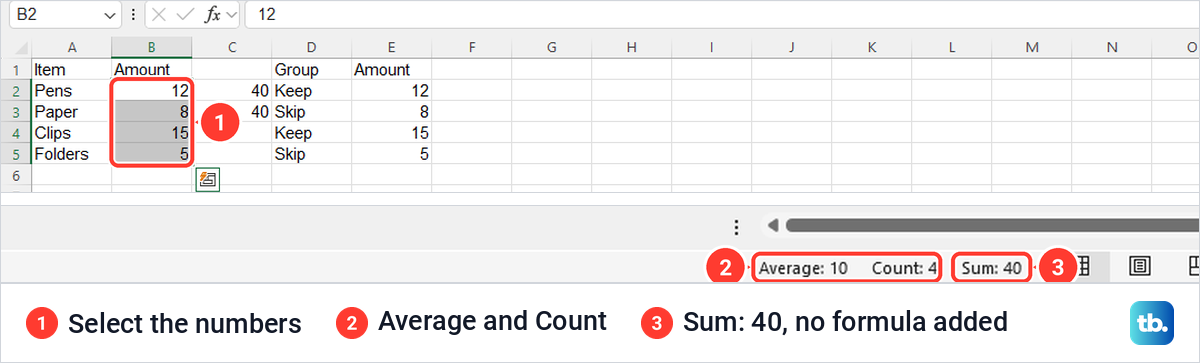Screen dimensions: 1200x363
Task: Click cell B5 containing 5
Action: point(151,154)
